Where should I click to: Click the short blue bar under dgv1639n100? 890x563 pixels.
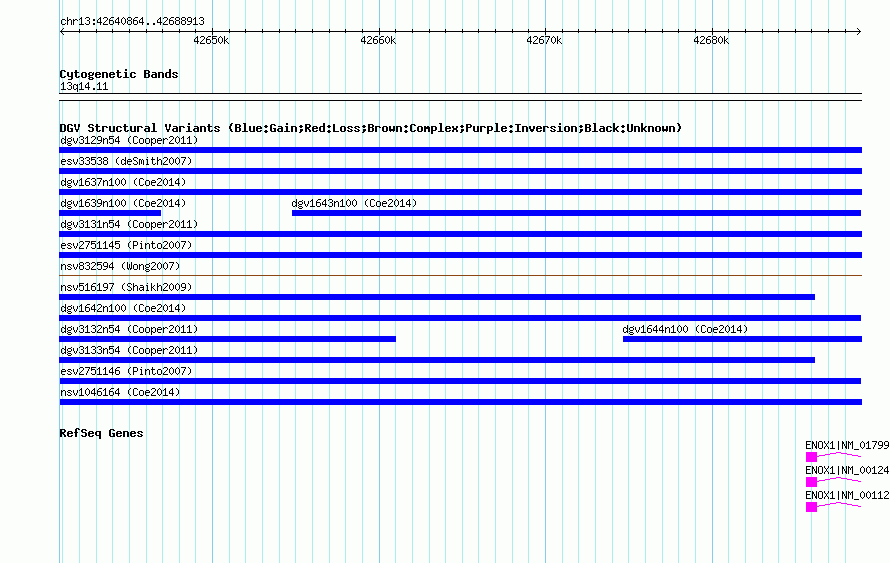tap(110, 213)
